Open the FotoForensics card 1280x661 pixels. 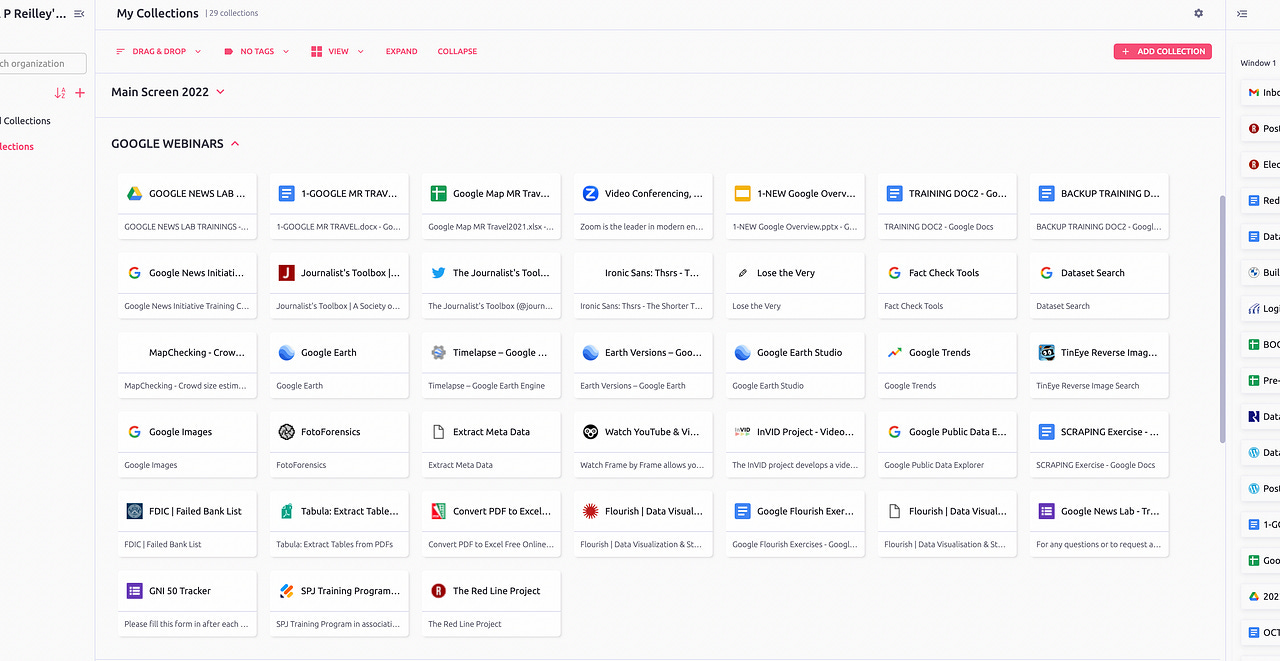[x=339, y=444]
